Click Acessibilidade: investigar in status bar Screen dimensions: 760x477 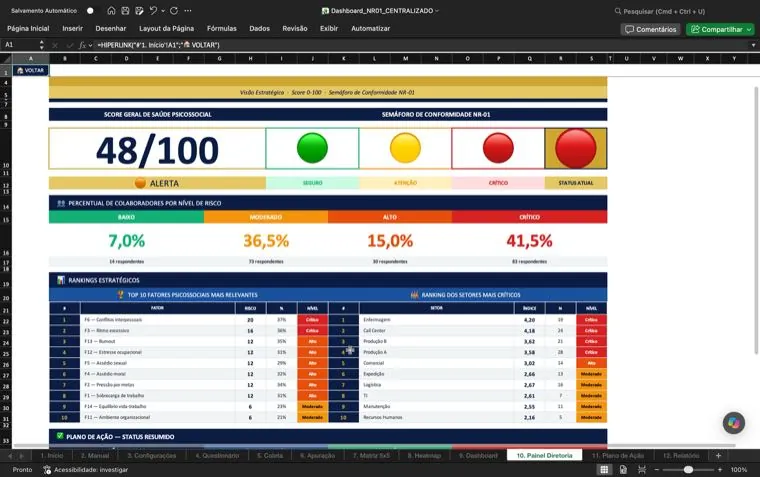pyautogui.click(x=86, y=470)
